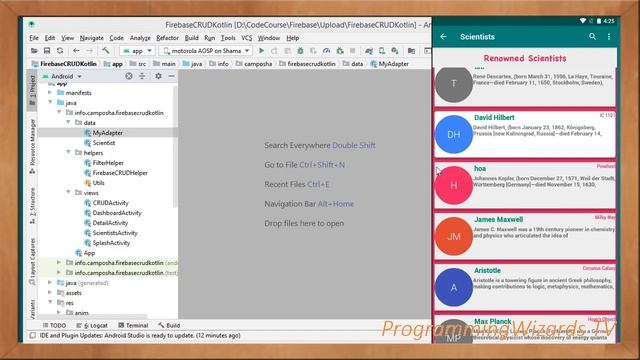Open the Logcat tool window tab
The height and width of the screenshot is (360, 640).
coord(92,325)
